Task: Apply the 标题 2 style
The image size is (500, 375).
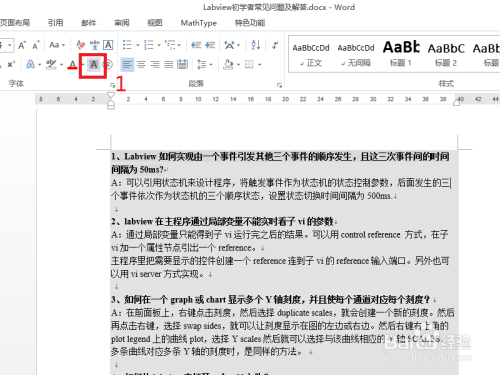Action: [x=446, y=54]
